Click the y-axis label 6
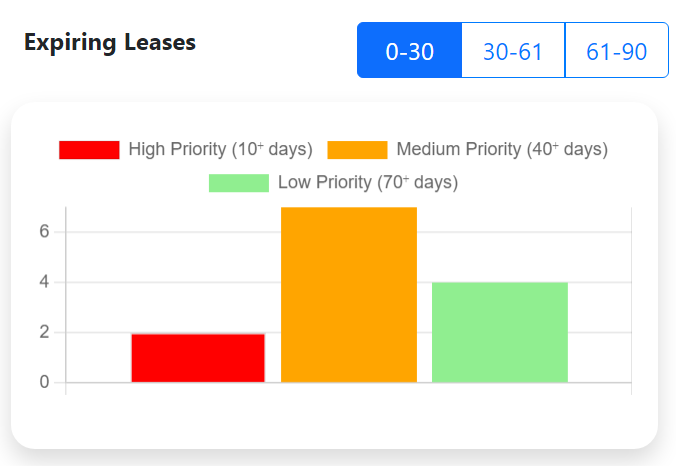The width and height of the screenshot is (676, 466). tap(44, 232)
